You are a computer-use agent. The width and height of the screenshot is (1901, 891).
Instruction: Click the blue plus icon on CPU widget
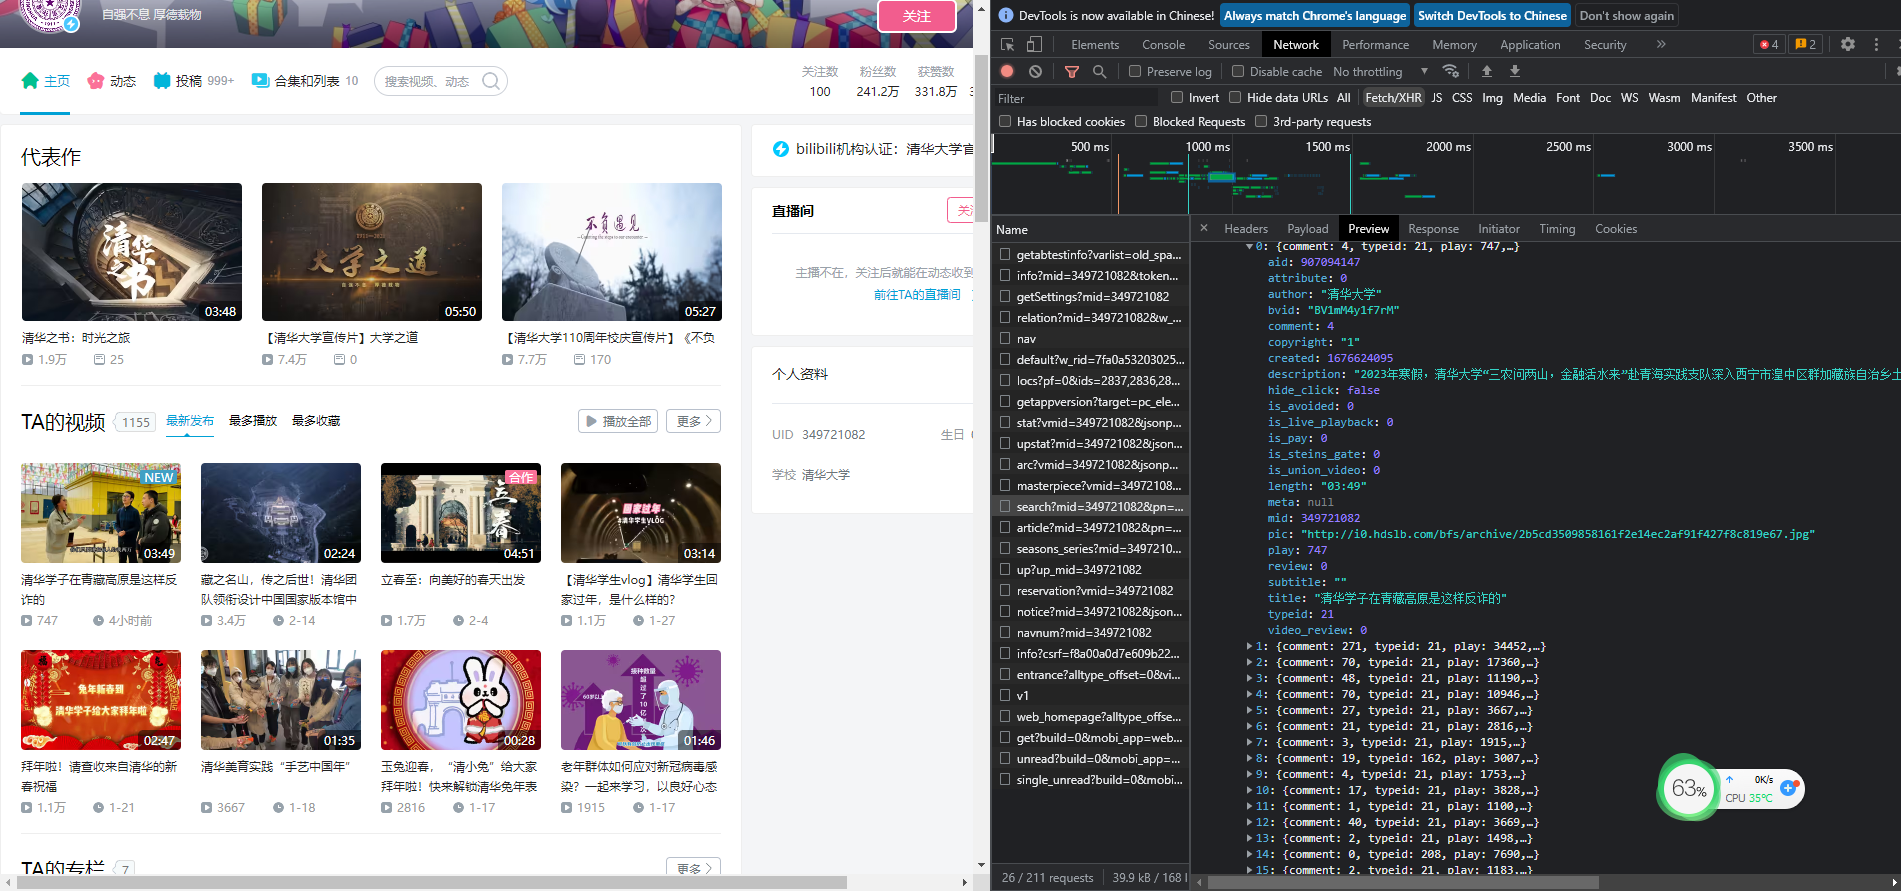point(1789,788)
